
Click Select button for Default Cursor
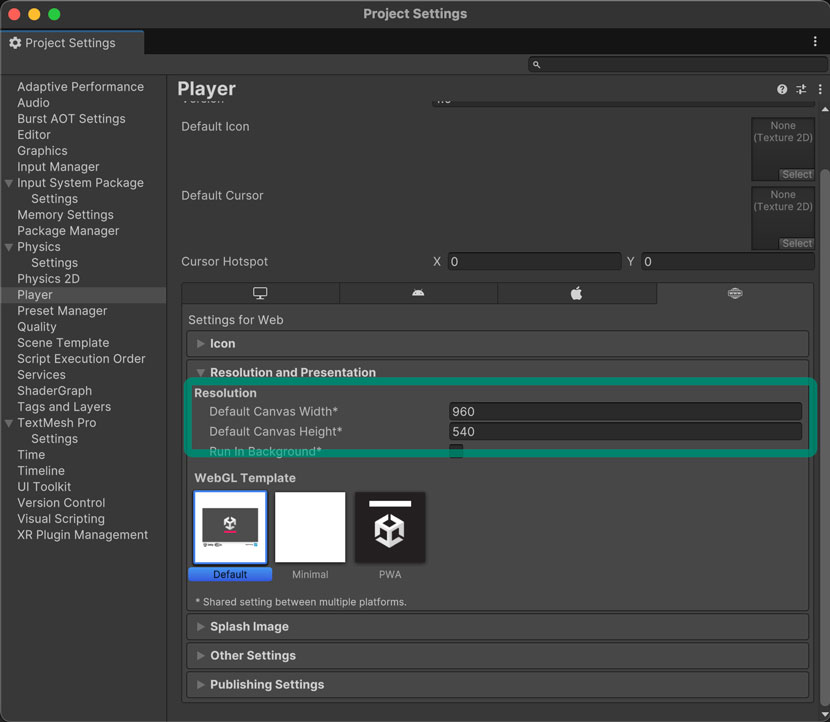(x=797, y=243)
